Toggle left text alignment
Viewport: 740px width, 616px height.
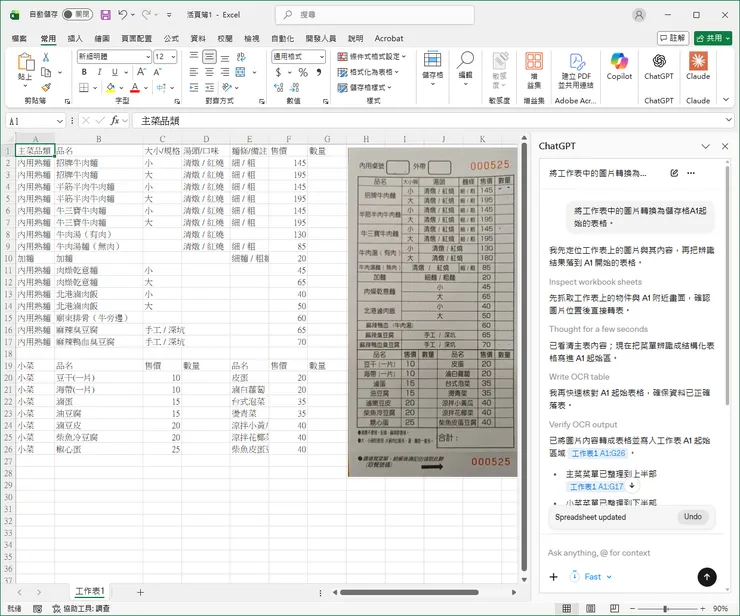[194, 72]
